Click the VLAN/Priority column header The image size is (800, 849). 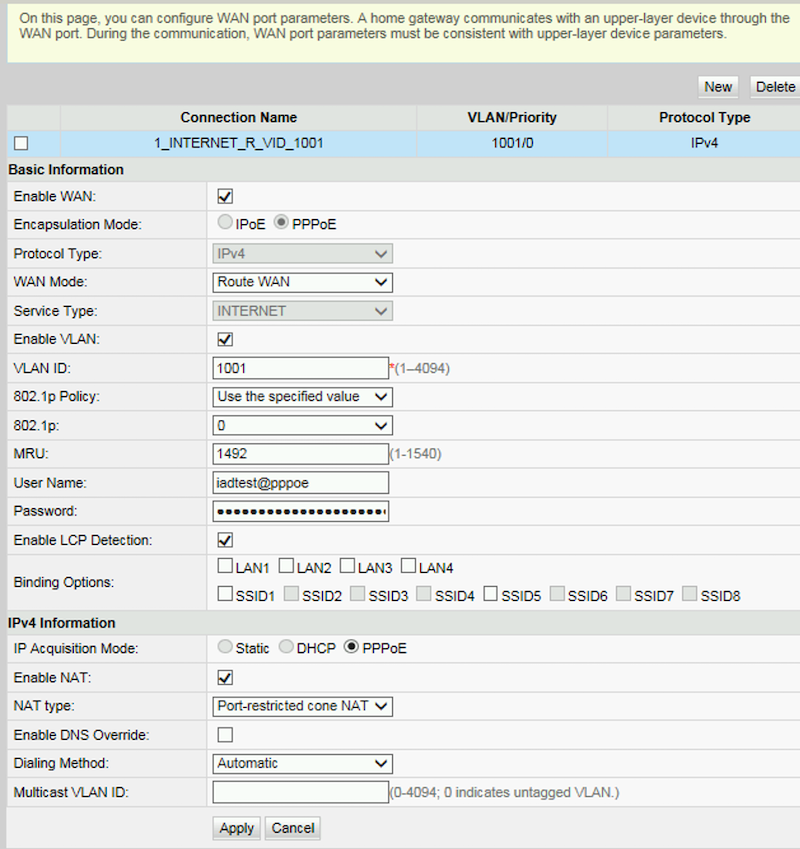tap(512, 117)
